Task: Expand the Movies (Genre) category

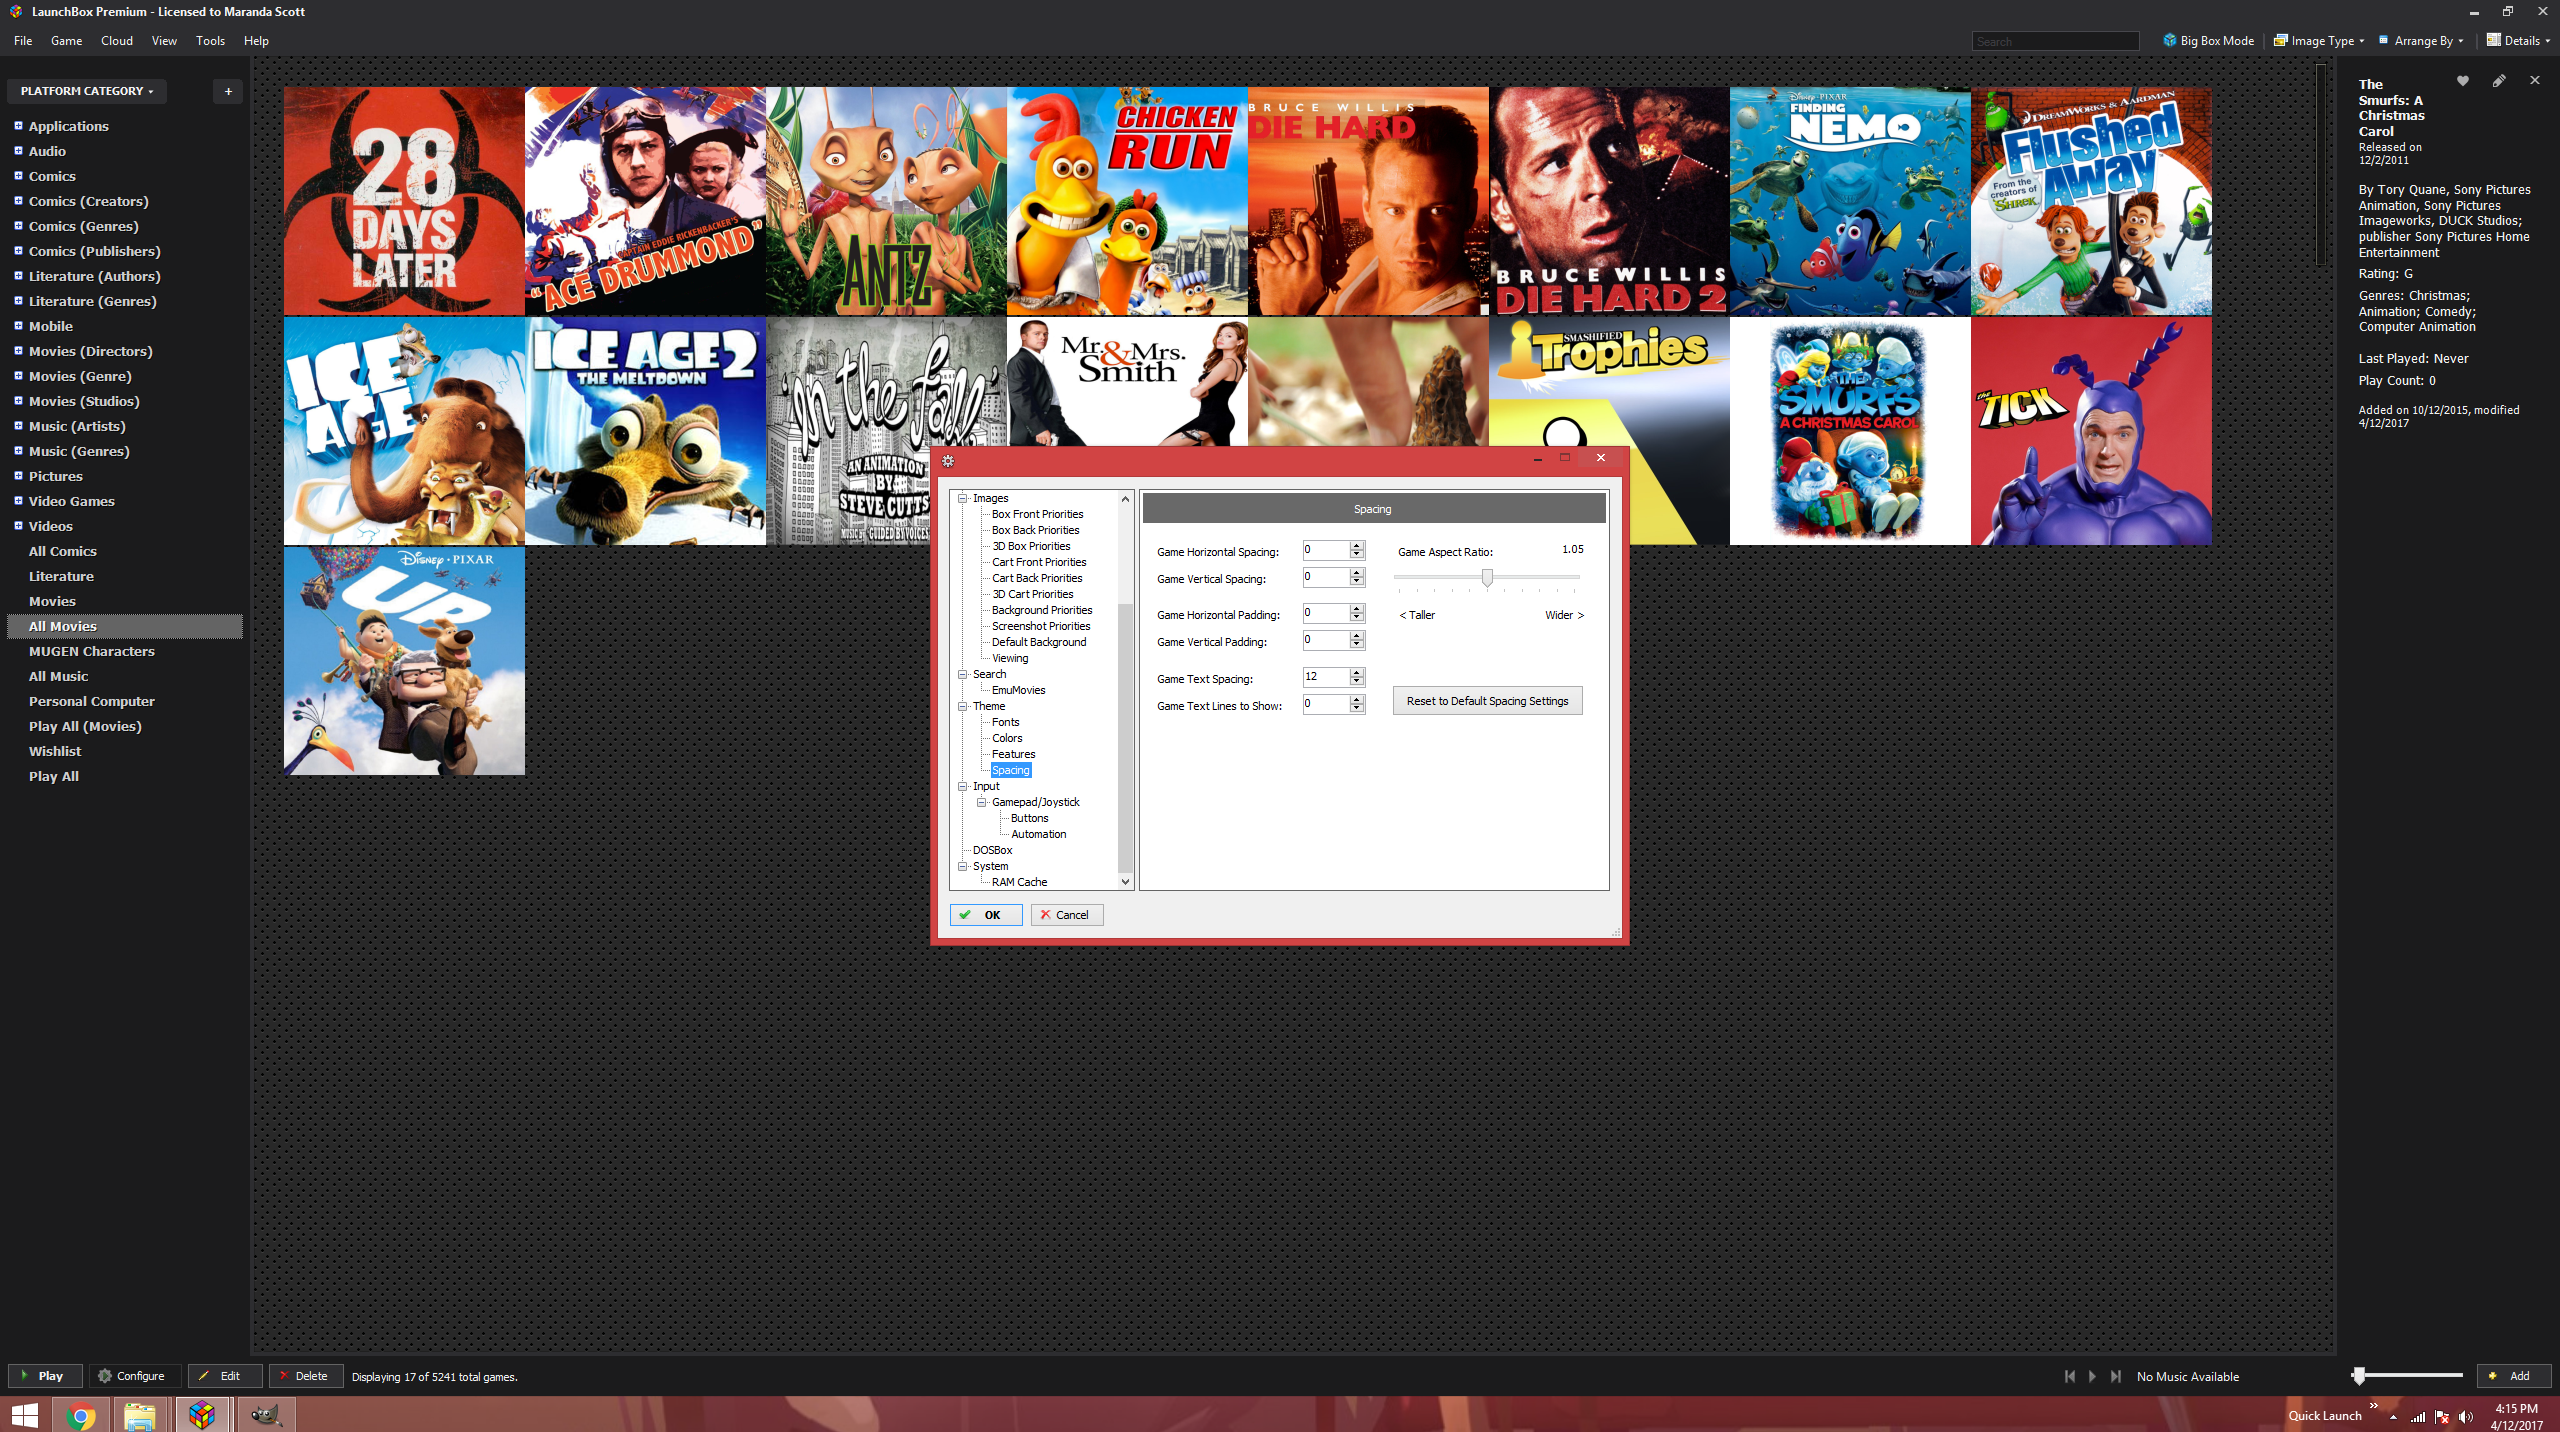Action: click(x=18, y=376)
